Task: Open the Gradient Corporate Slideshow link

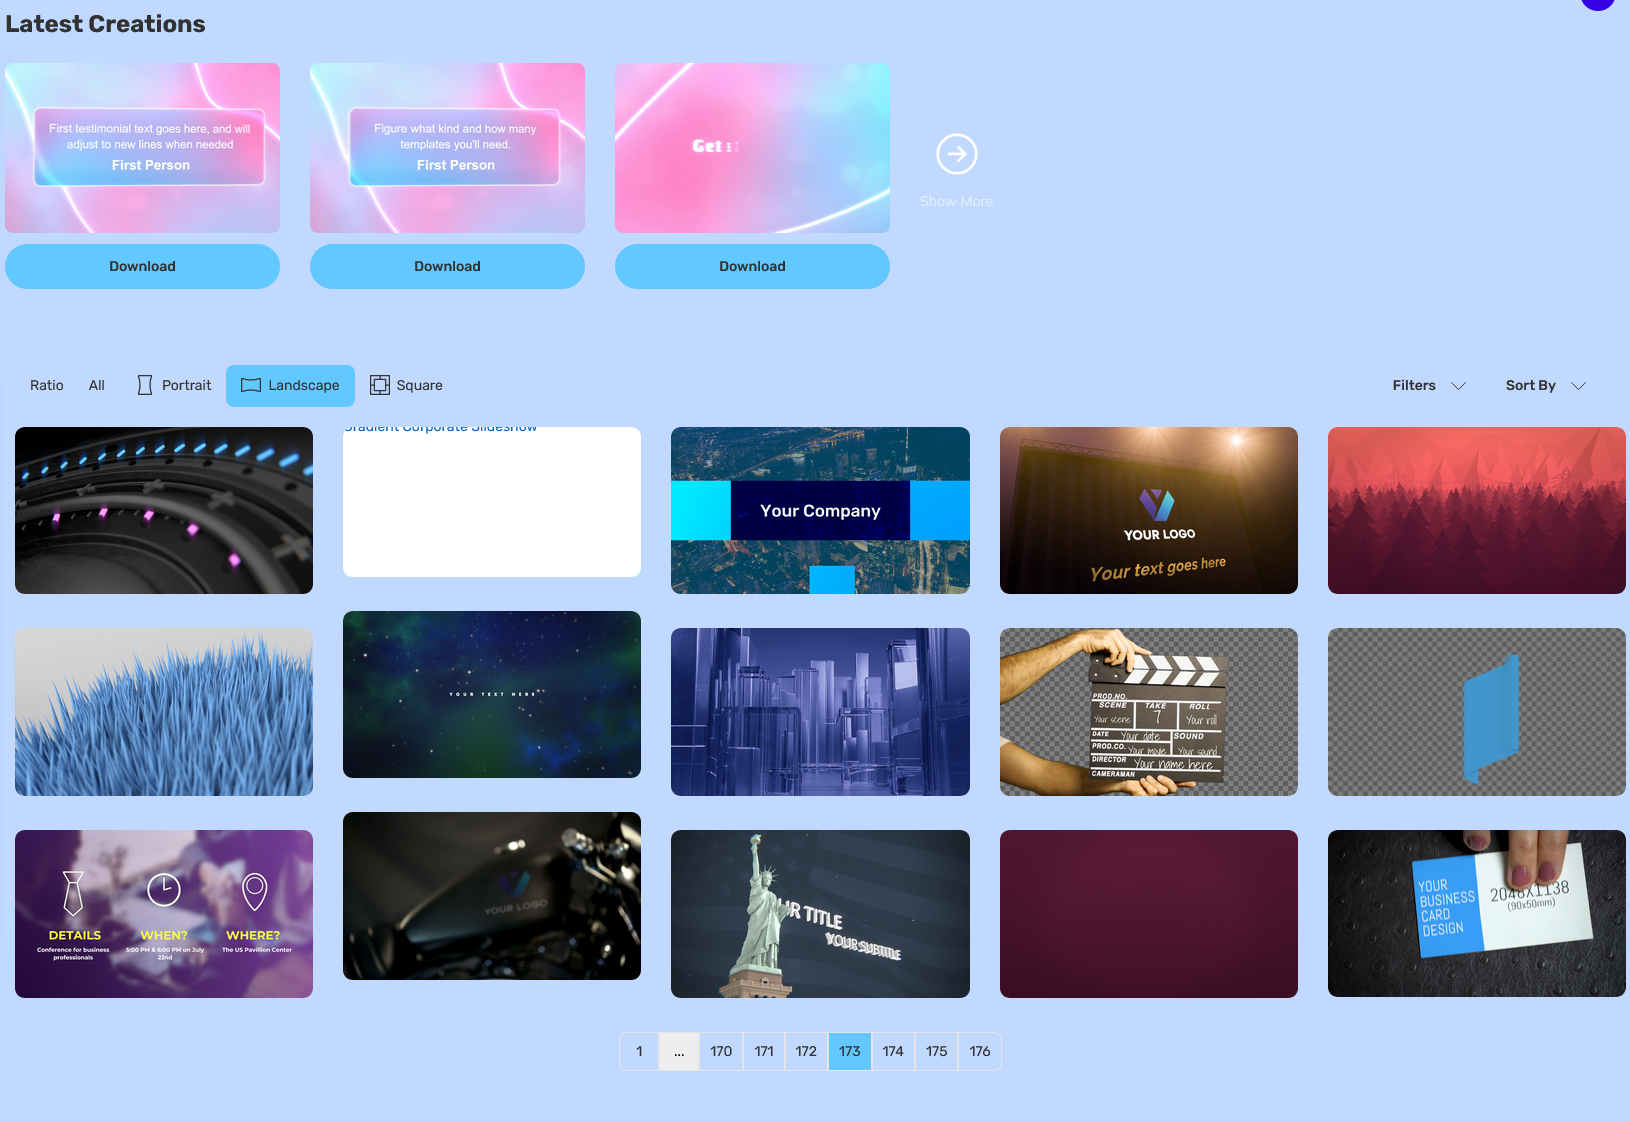Action: (x=441, y=429)
